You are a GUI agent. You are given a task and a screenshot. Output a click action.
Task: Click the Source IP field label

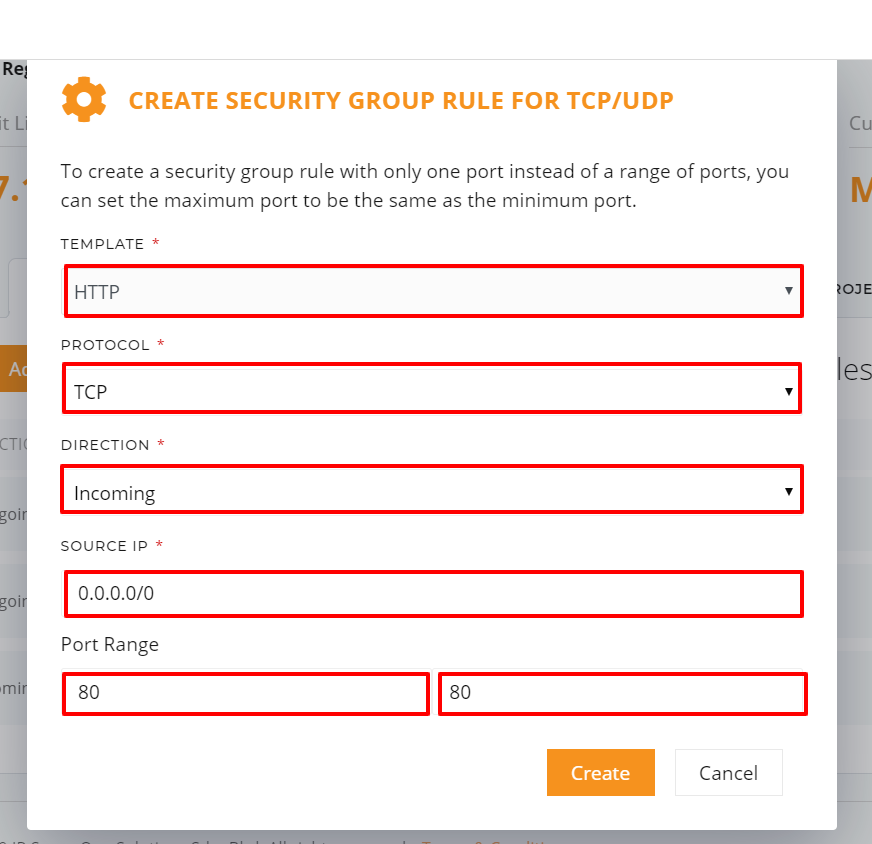tap(104, 546)
